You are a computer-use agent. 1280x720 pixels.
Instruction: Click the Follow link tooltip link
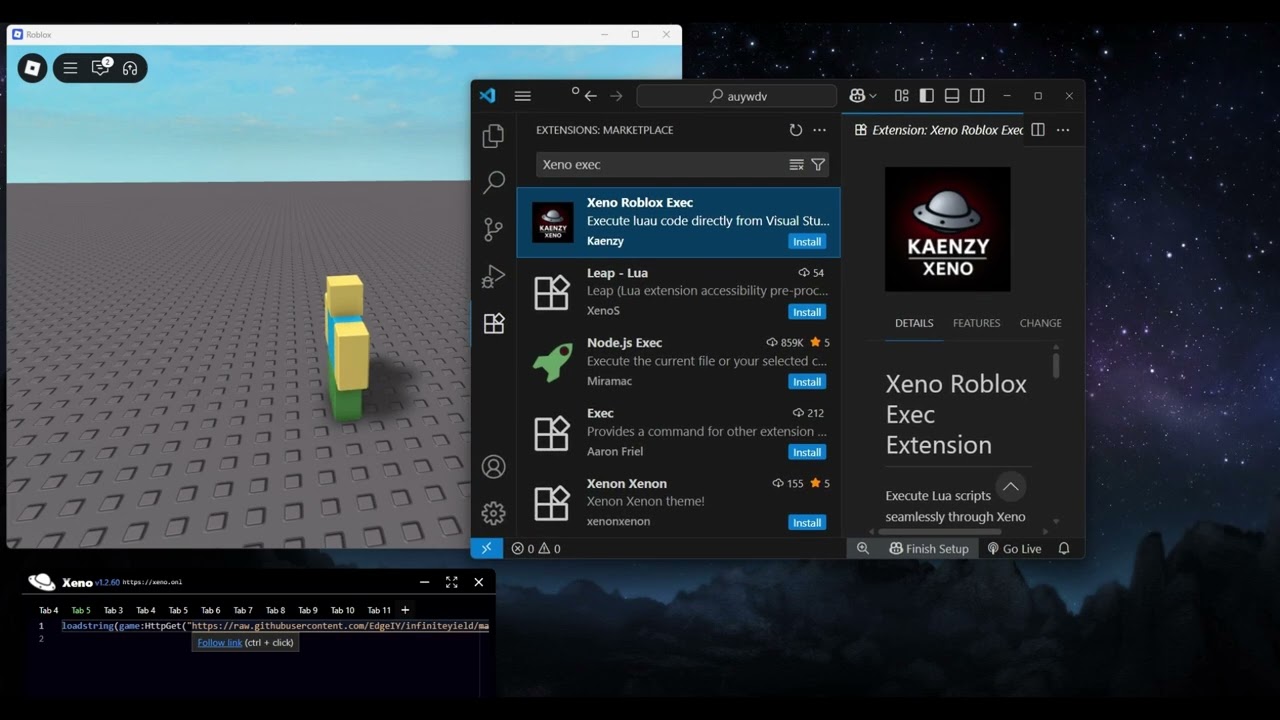coord(220,643)
